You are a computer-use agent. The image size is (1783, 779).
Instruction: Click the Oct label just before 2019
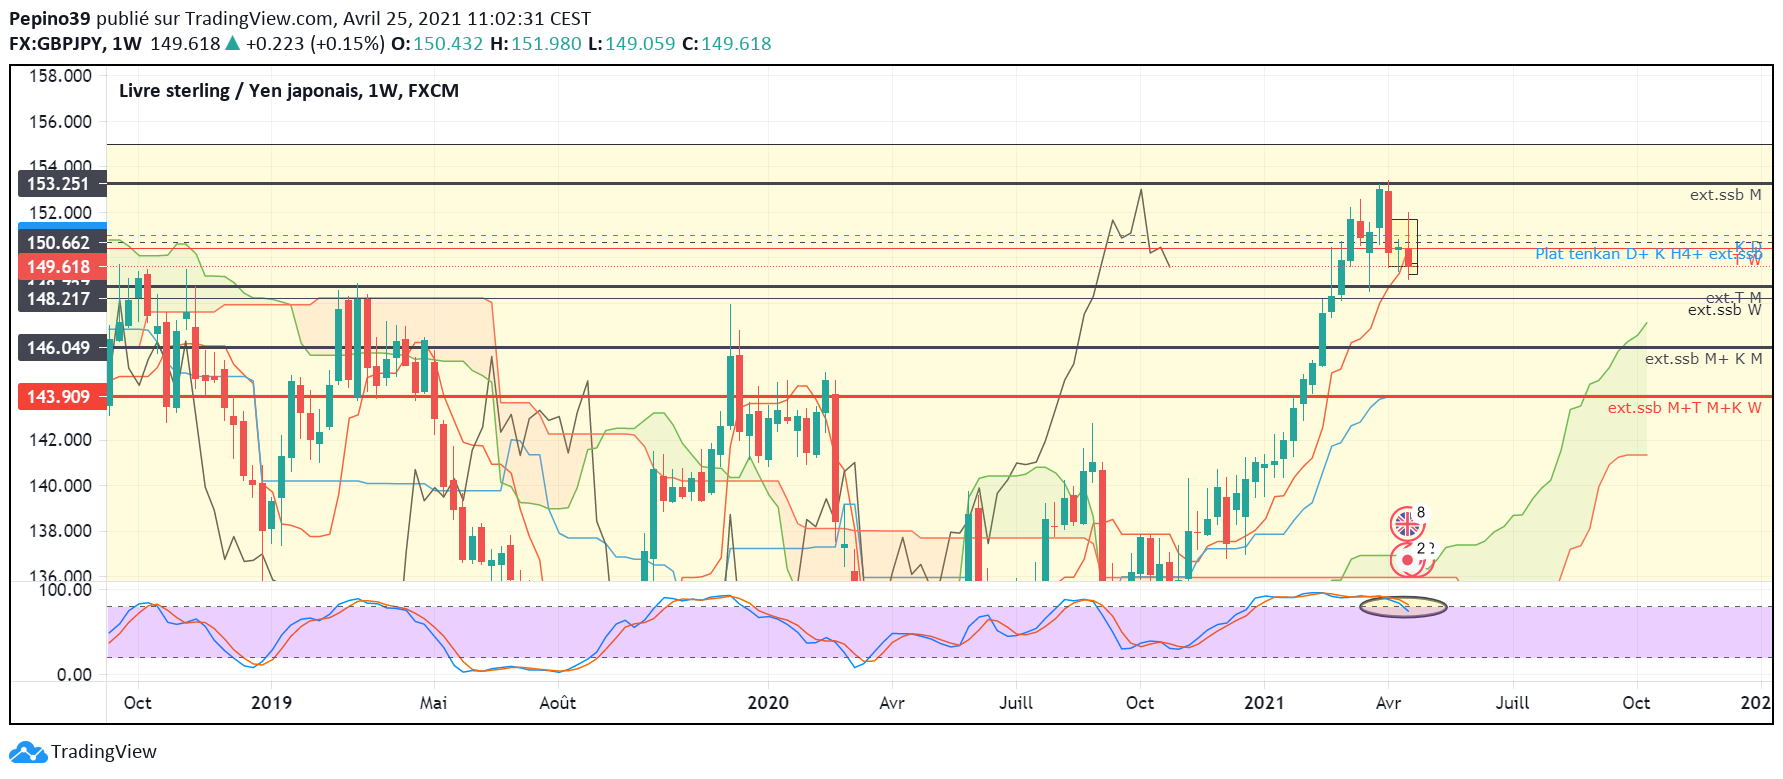(x=138, y=703)
